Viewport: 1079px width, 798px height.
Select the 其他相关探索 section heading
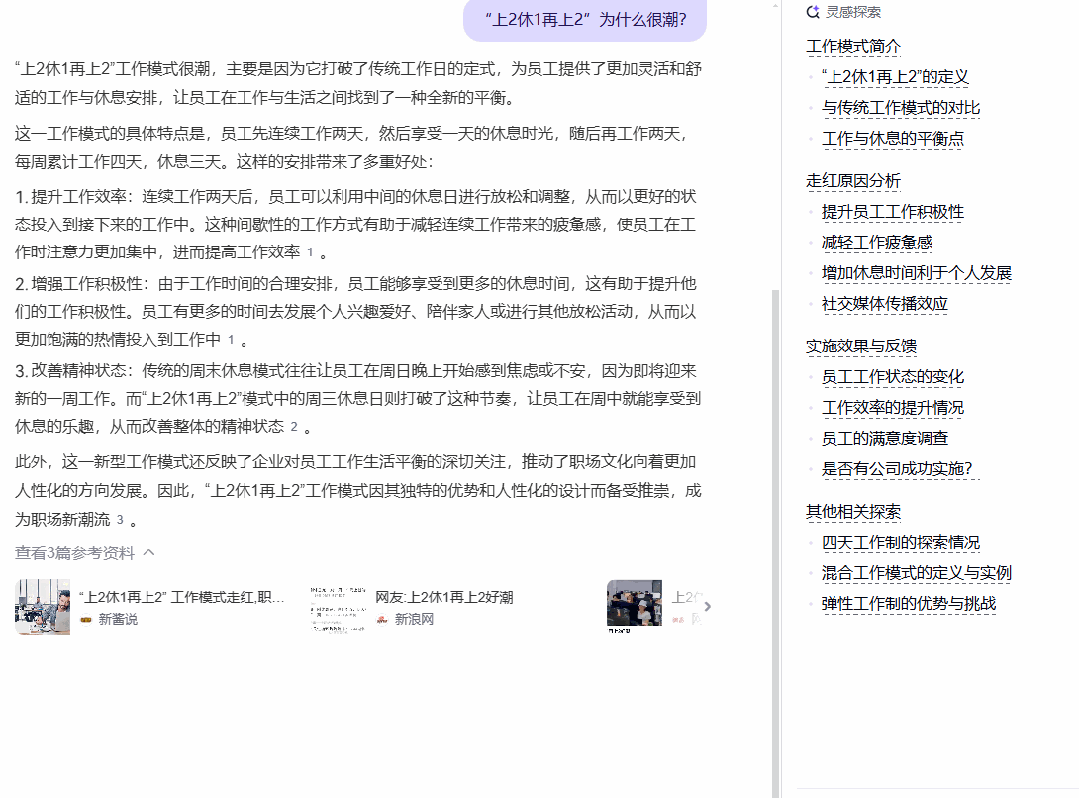(x=853, y=512)
